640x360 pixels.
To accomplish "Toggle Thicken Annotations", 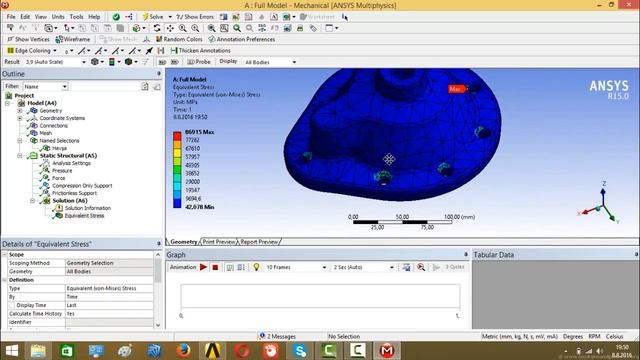I will (x=200, y=51).
